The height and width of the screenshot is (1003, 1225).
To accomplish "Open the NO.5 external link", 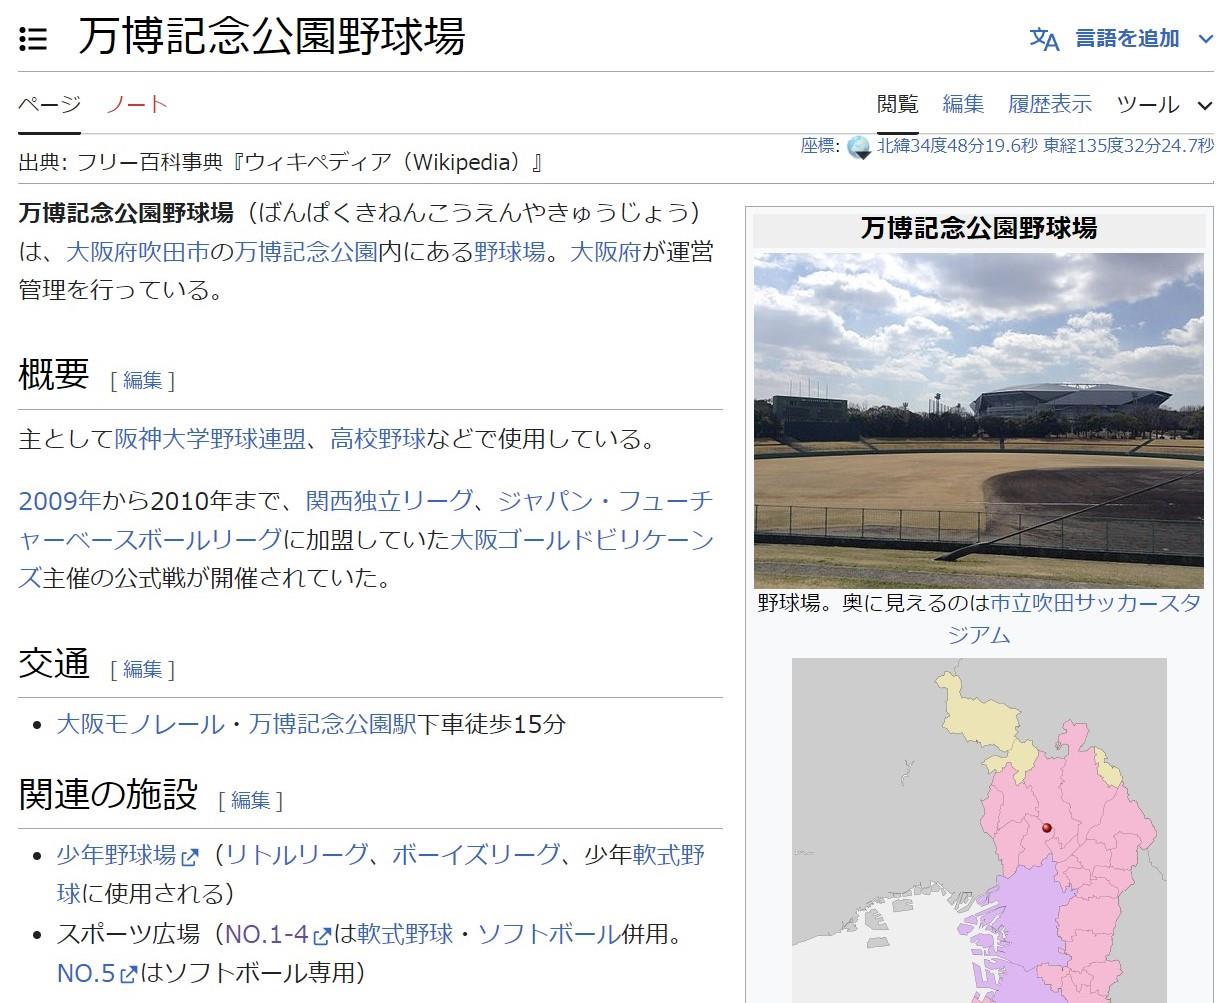I will (x=97, y=972).
